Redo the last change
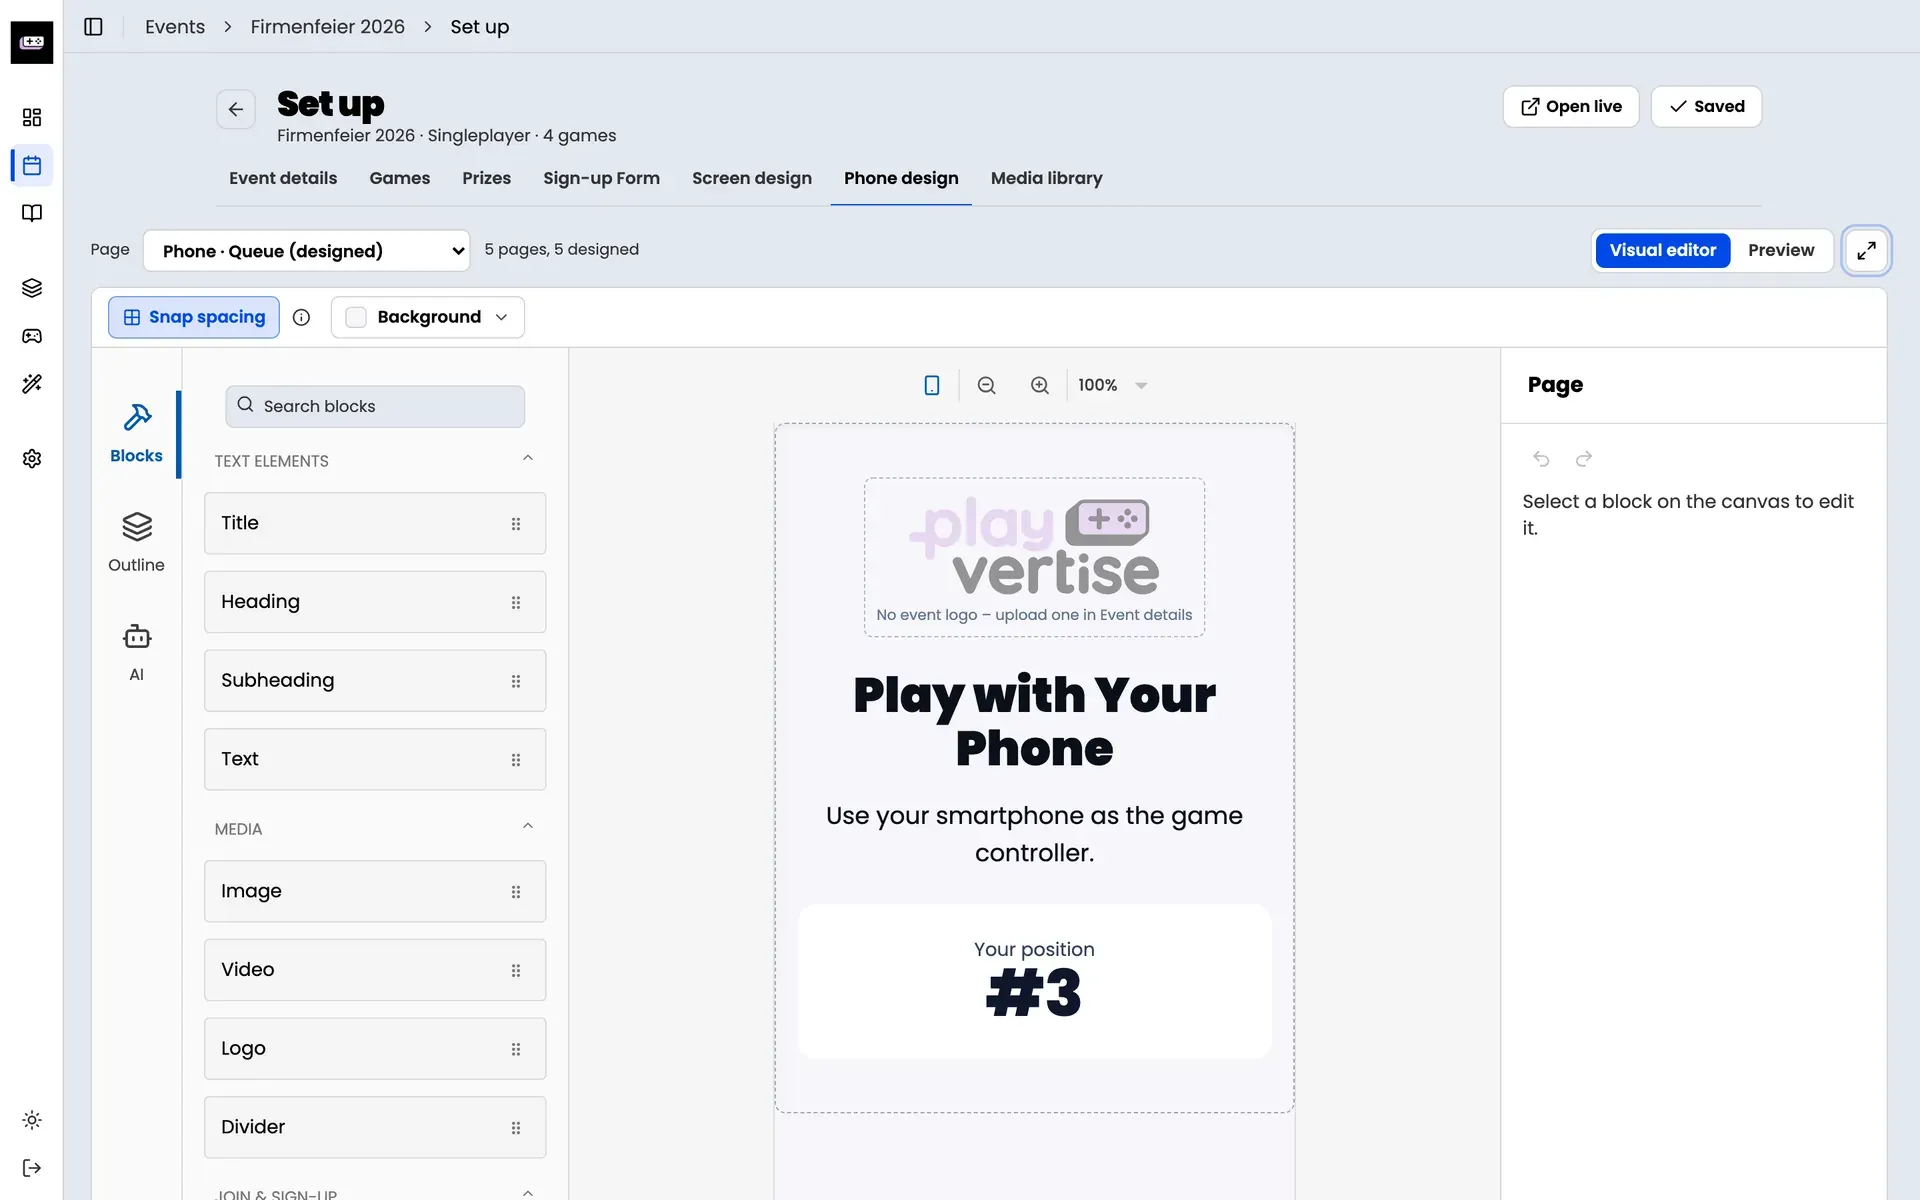 [x=1584, y=459]
